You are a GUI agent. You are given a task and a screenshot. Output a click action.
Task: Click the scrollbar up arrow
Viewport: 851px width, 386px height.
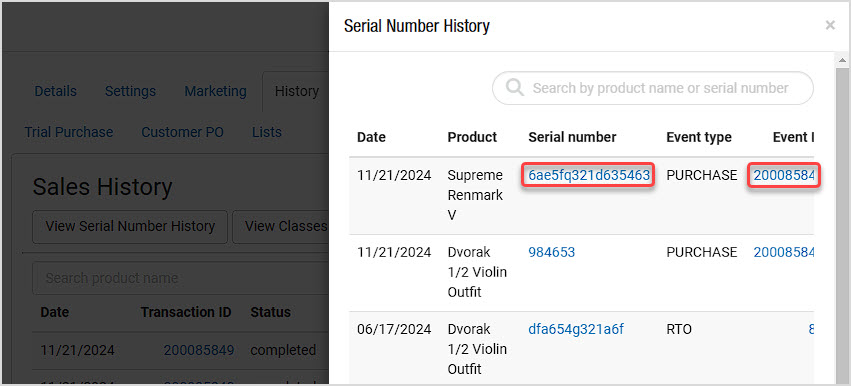[x=842, y=60]
